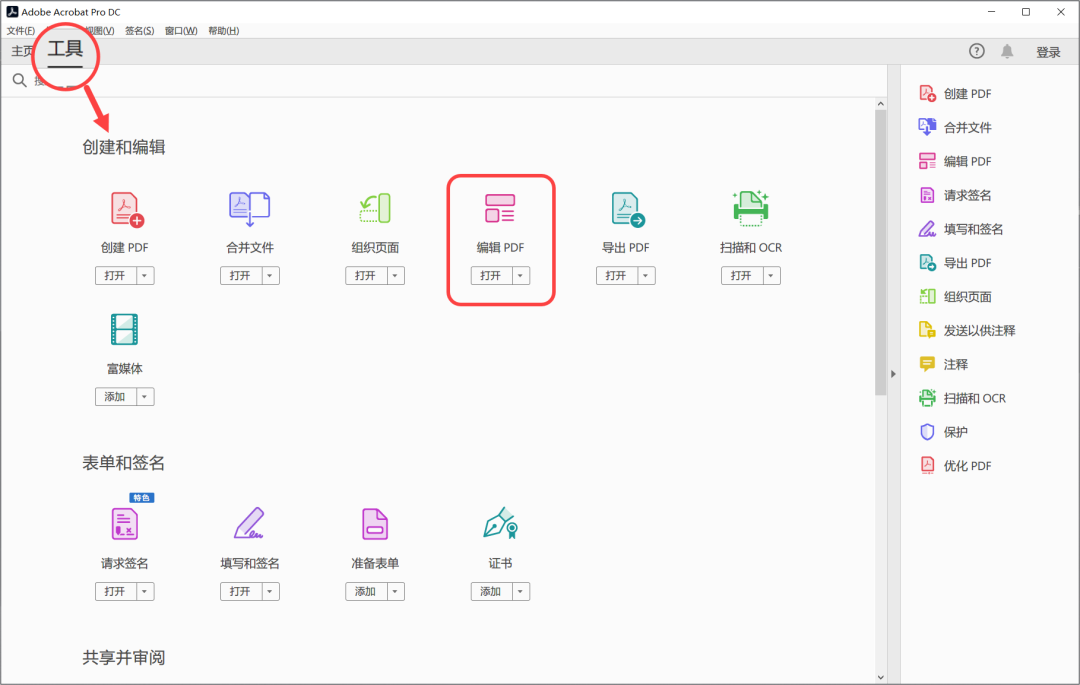Open the 证书 certificate pen icon

[501, 523]
